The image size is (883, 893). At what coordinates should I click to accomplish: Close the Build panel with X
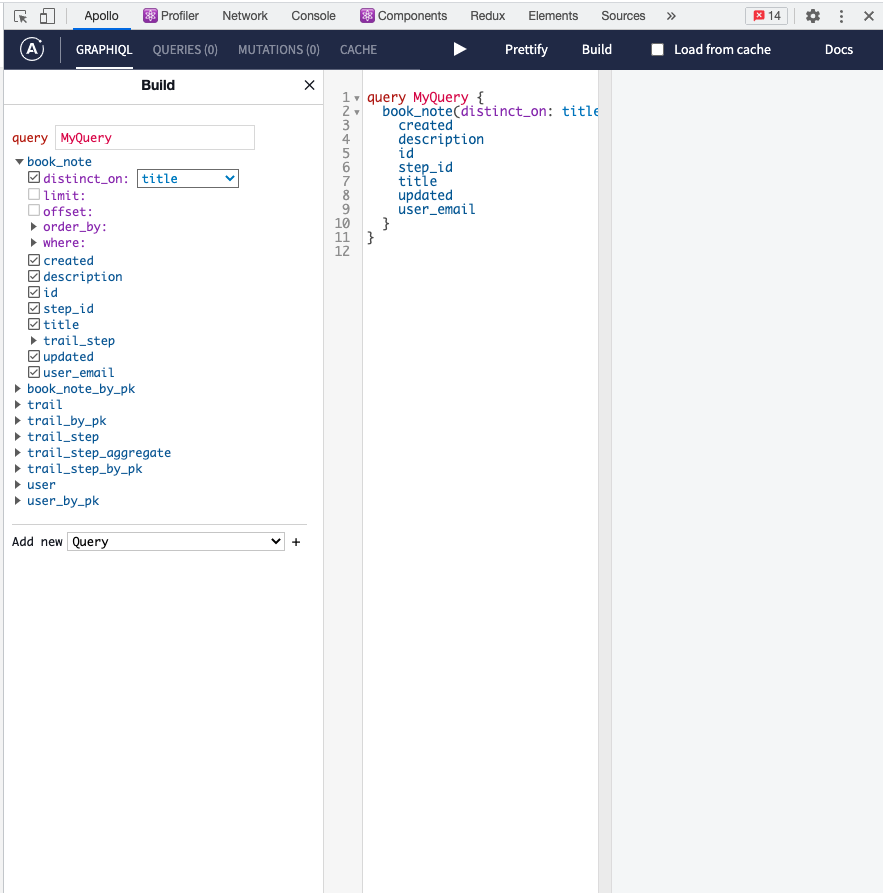[309, 86]
